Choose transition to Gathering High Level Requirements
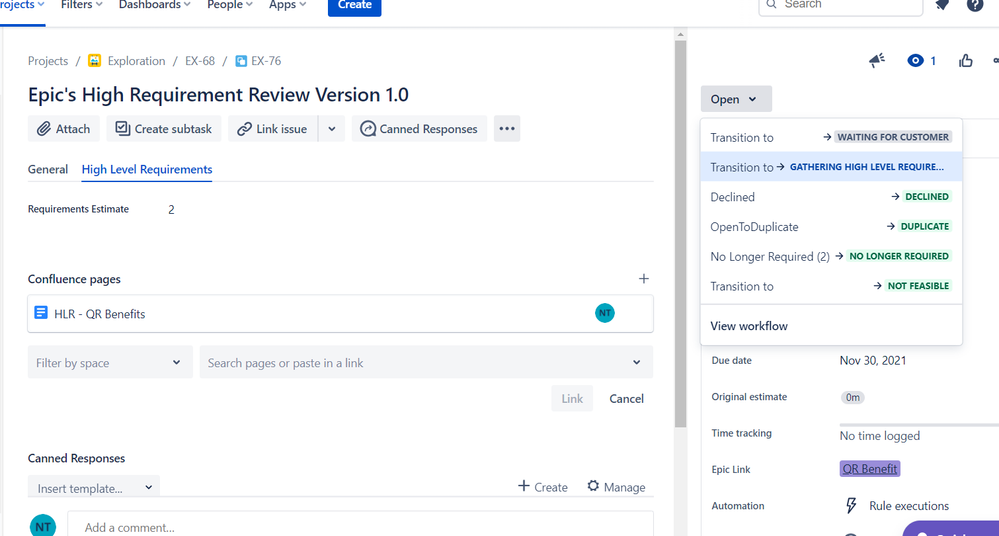999x536 pixels. point(831,167)
